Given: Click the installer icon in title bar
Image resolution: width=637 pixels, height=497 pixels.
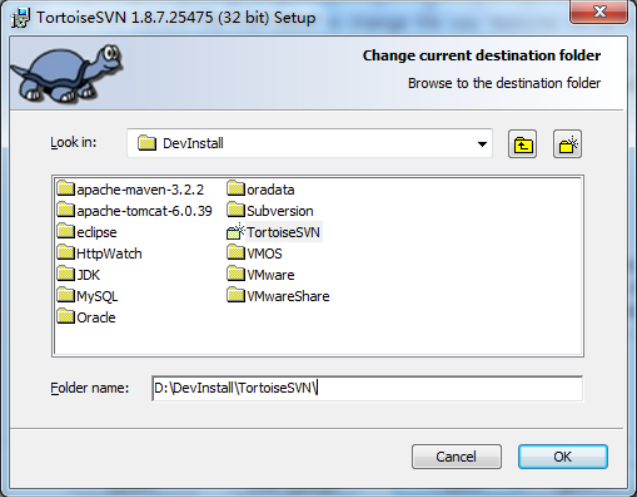Looking at the screenshot, I should click(x=20, y=18).
